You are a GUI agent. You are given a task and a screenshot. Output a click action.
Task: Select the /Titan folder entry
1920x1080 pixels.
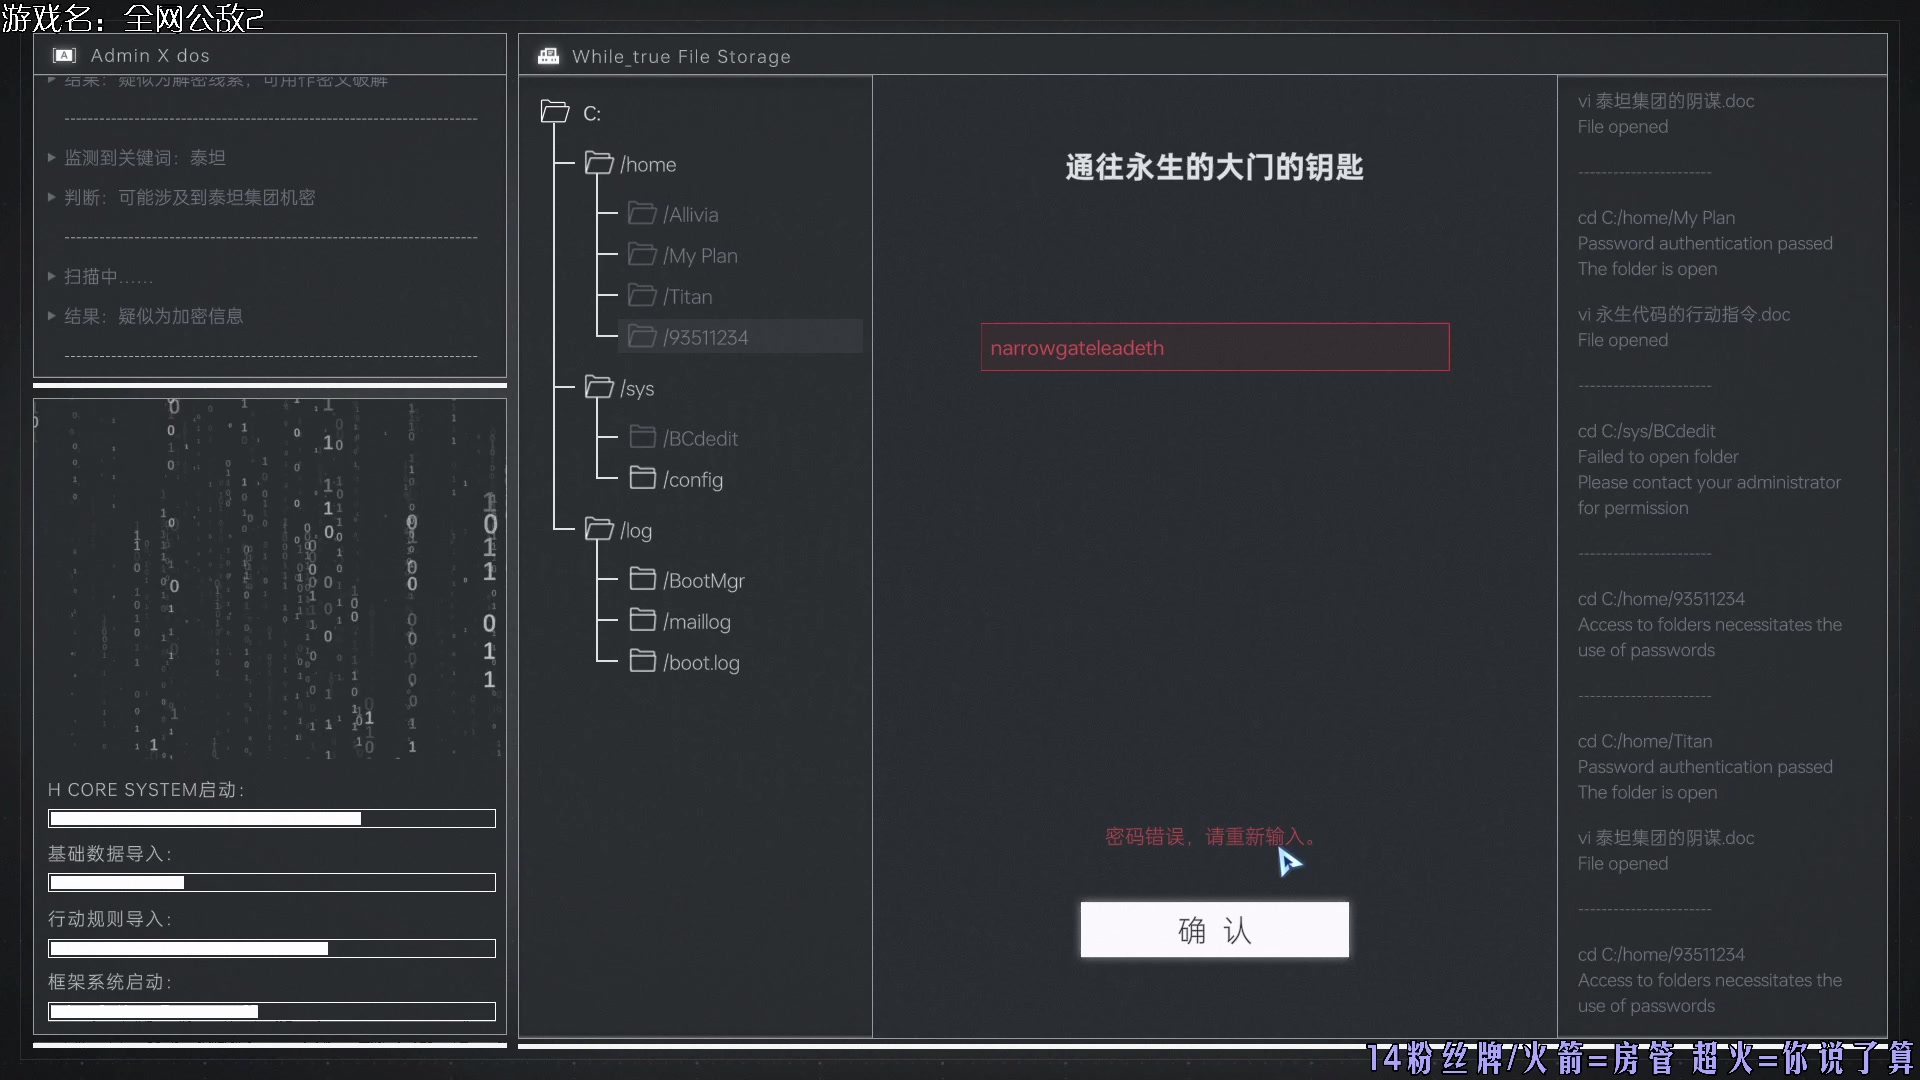click(688, 296)
